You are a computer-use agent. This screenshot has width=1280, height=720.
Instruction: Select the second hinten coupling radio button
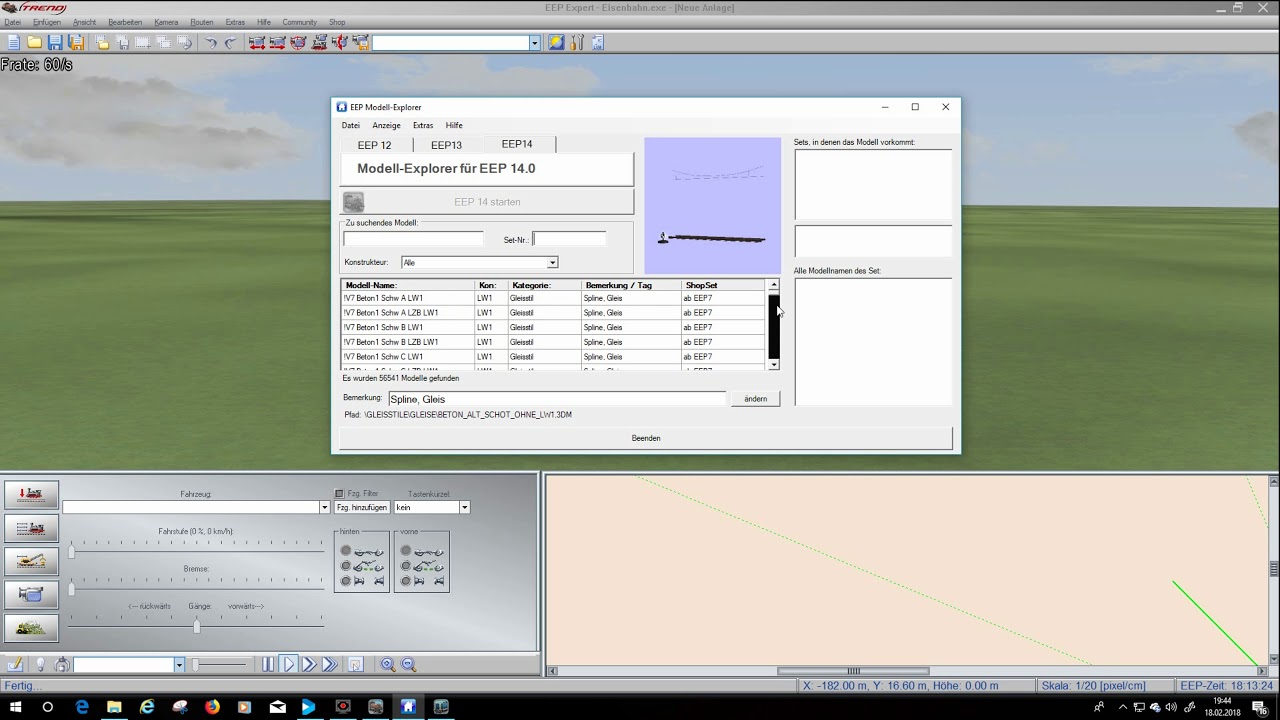tap(346, 566)
